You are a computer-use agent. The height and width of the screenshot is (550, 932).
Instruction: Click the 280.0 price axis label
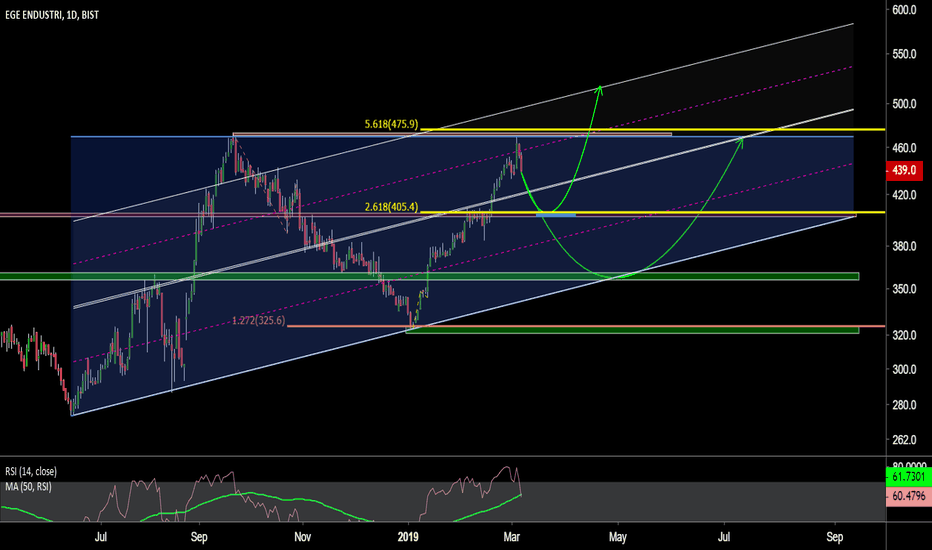[x=904, y=405]
